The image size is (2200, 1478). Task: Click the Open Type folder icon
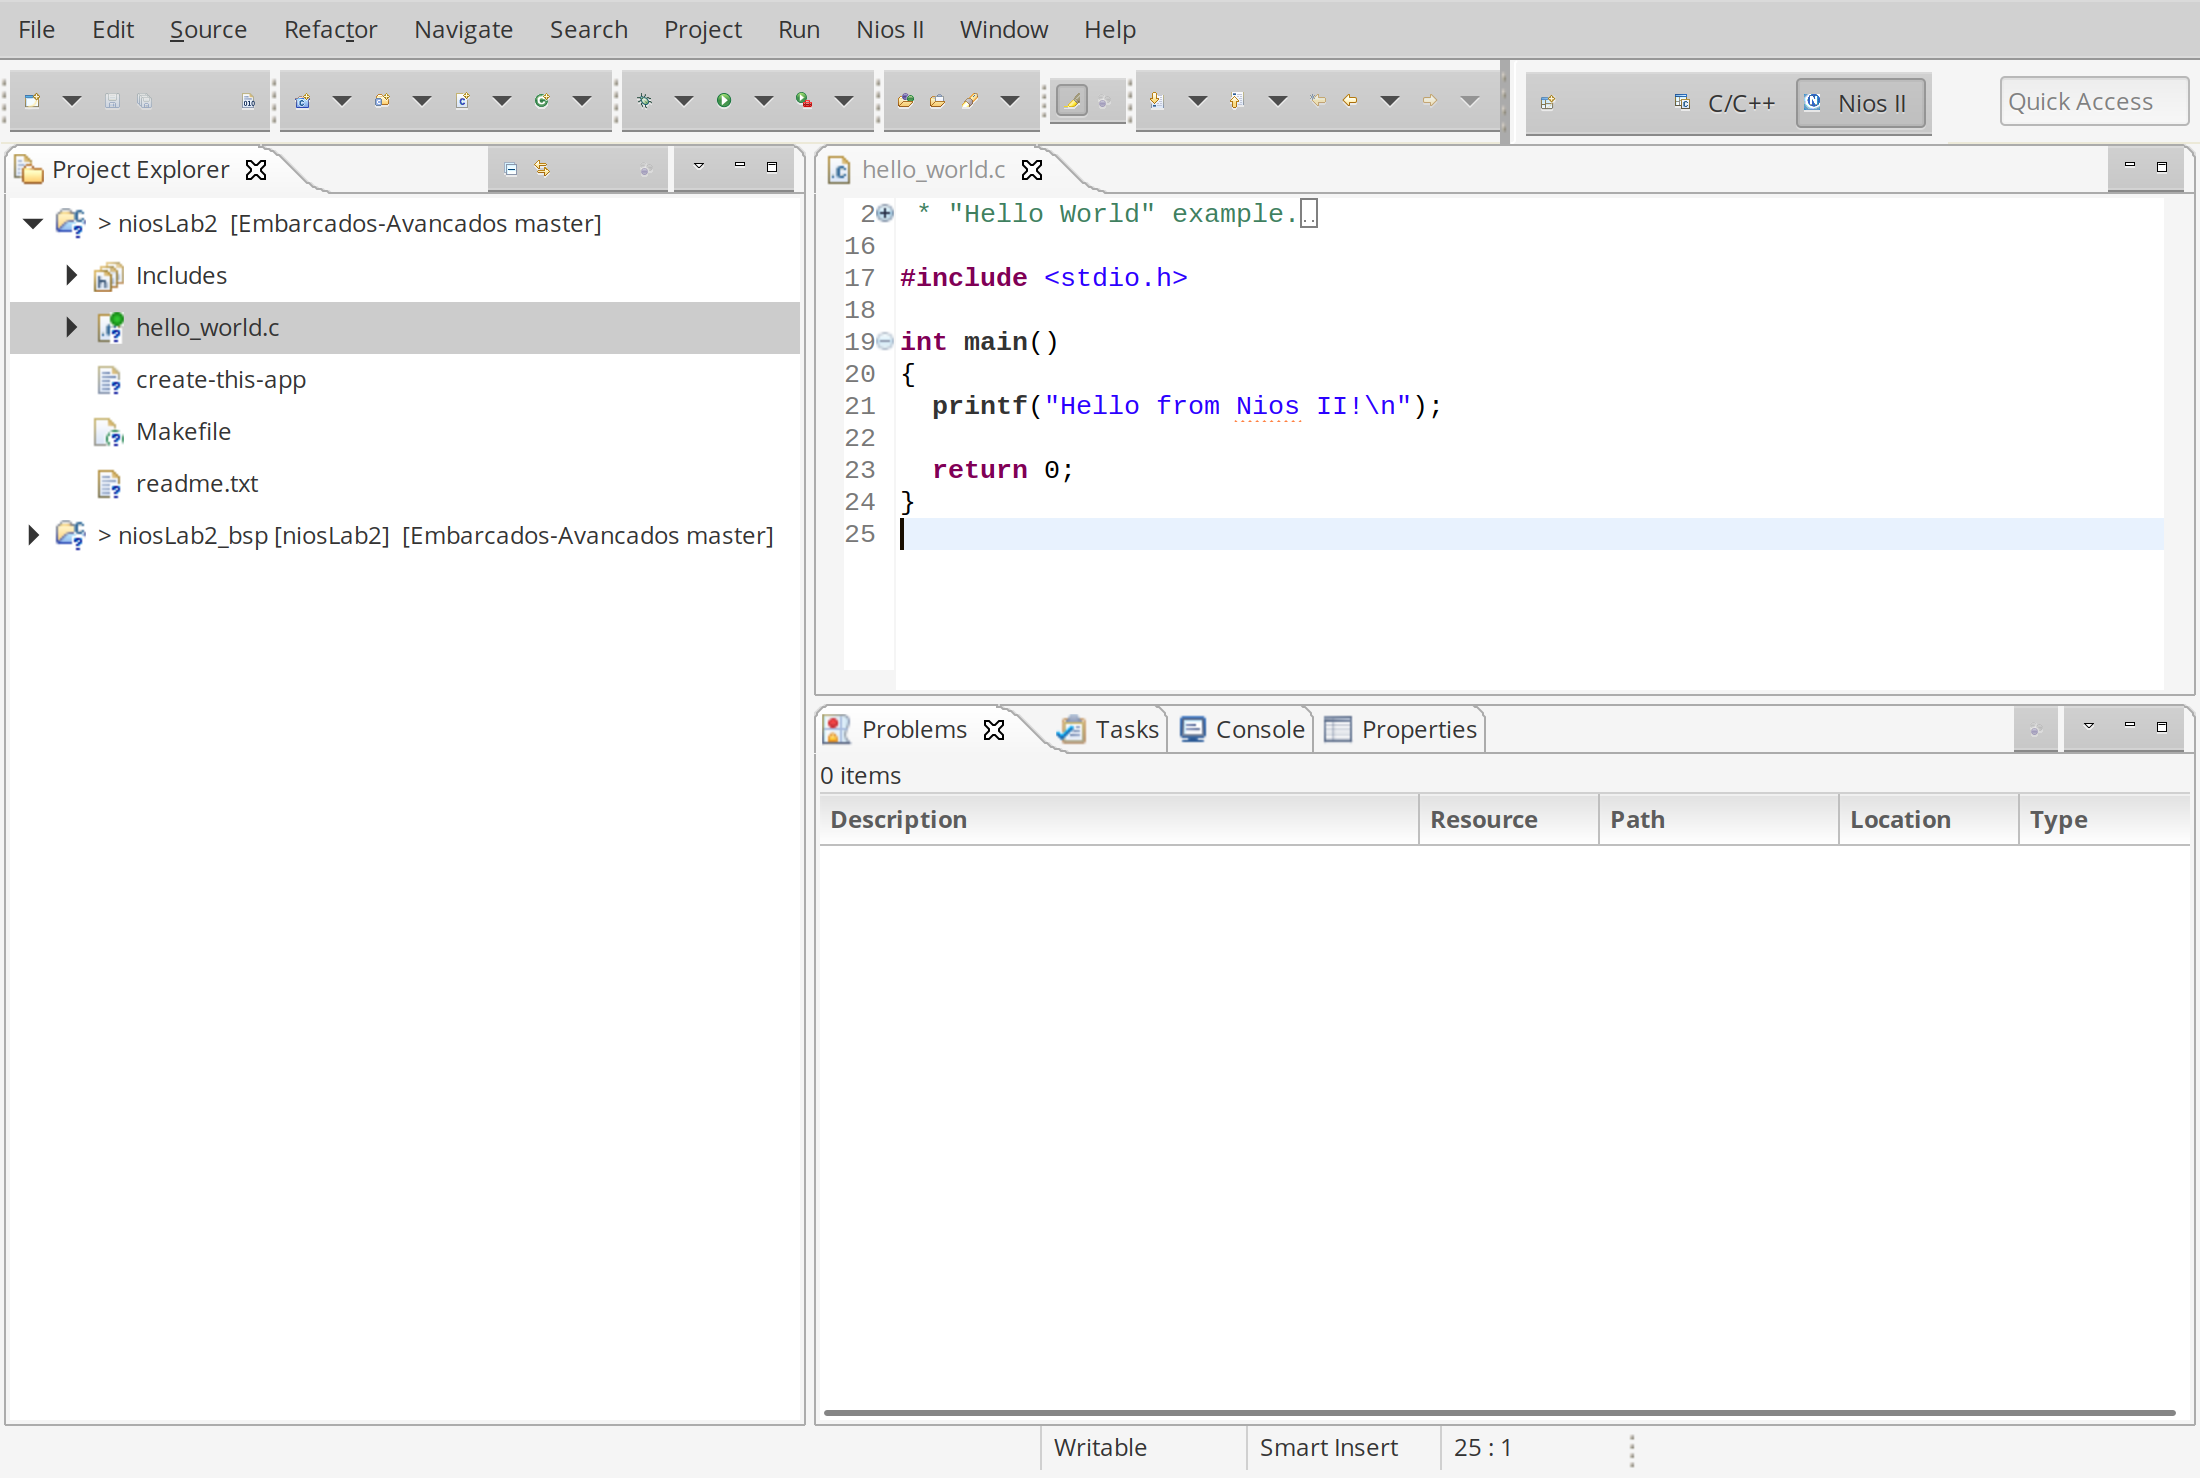coord(938,101)
